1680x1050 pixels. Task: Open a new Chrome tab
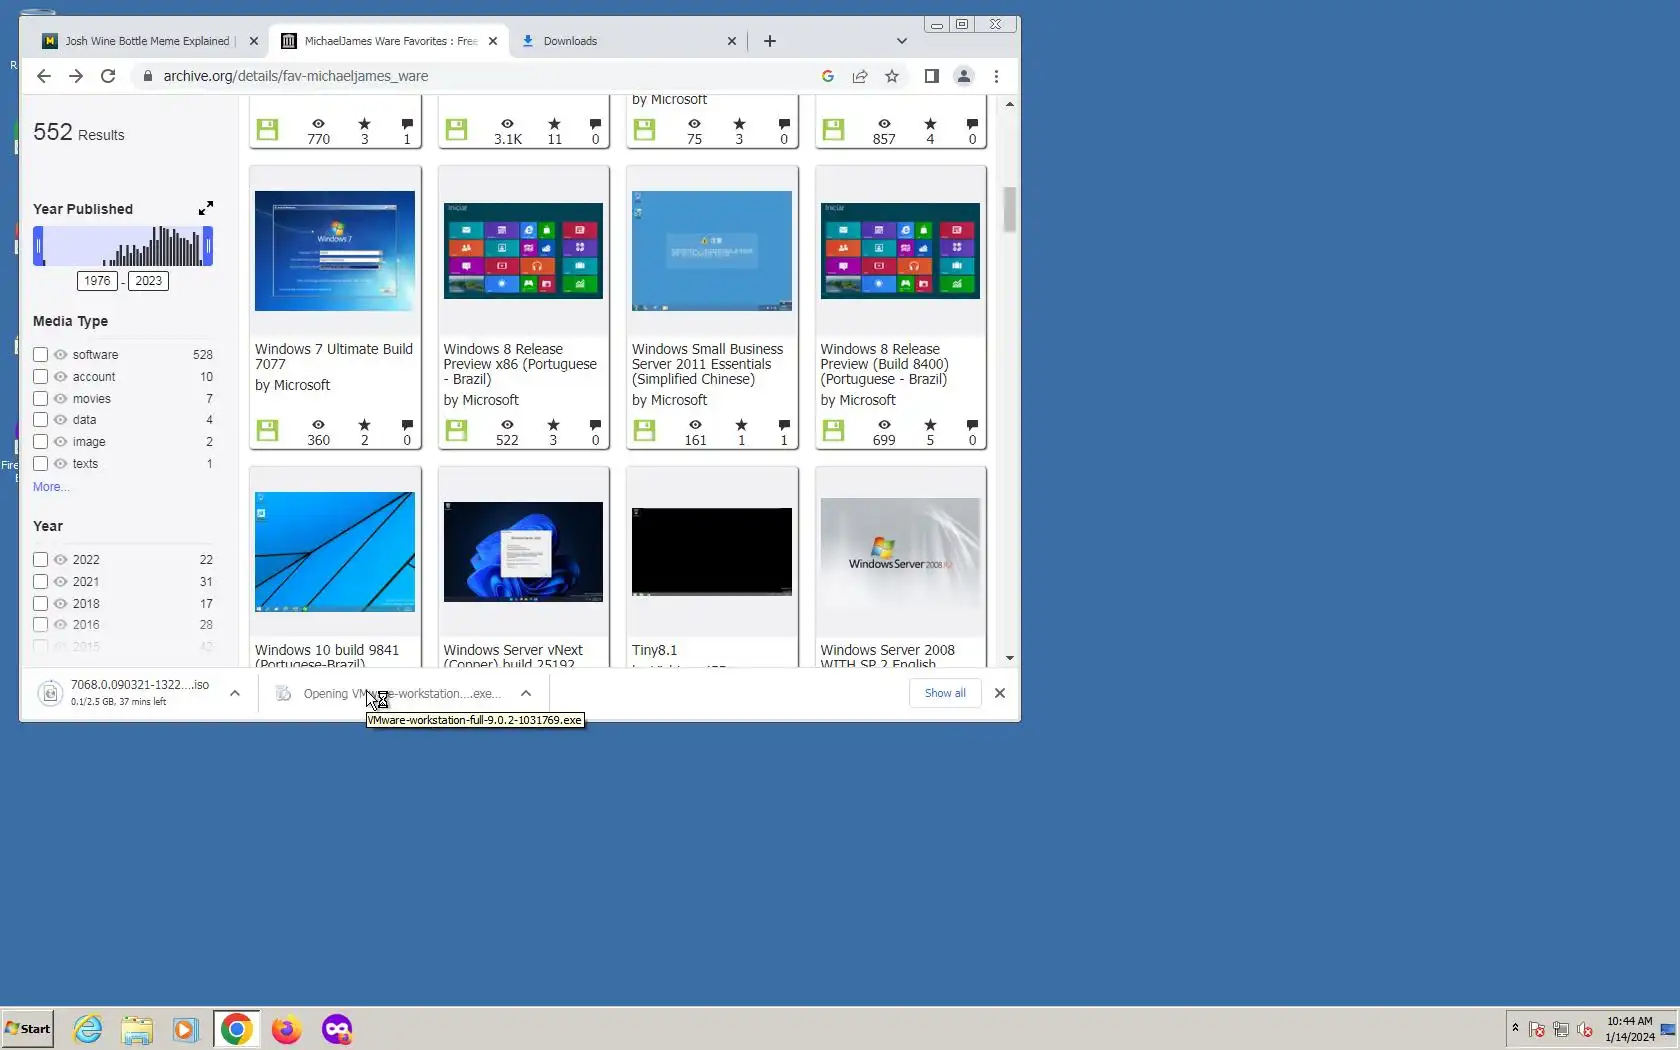(x=770, y=41)
